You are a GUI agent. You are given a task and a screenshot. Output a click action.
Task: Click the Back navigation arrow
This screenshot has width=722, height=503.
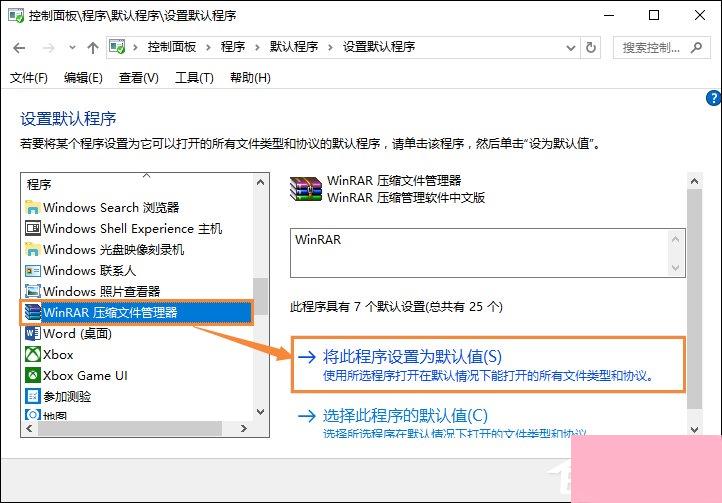[19, 47]
